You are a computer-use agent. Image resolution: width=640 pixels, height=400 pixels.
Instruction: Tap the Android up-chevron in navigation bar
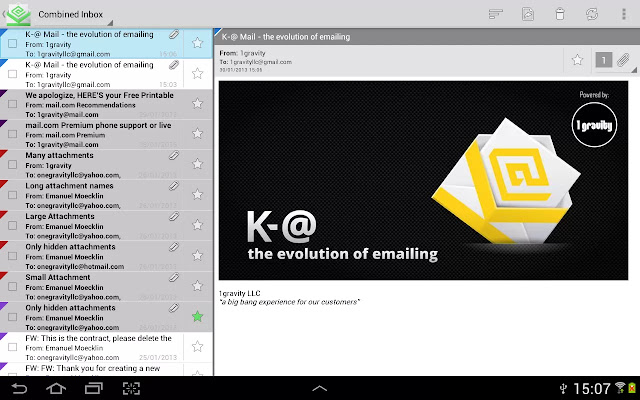pos(320,388)
